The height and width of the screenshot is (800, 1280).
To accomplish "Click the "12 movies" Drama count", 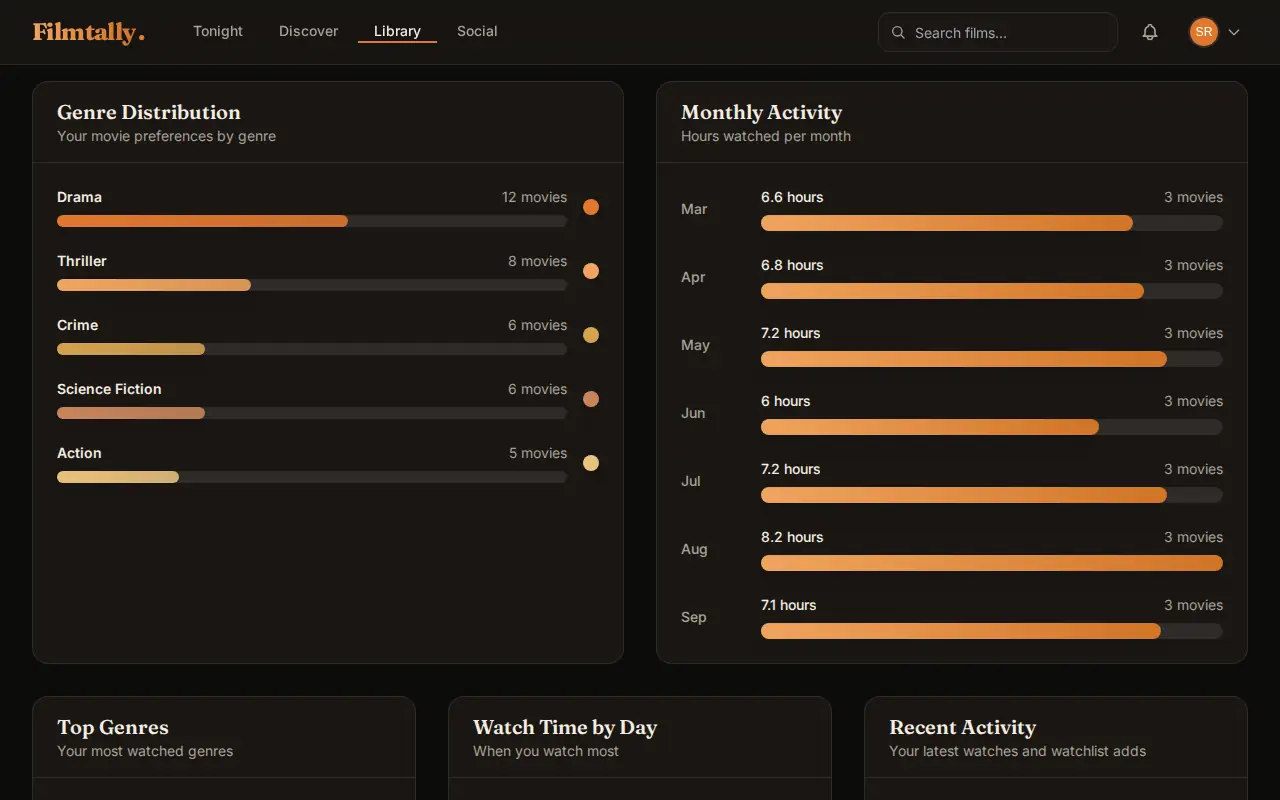I will (534, 197).
